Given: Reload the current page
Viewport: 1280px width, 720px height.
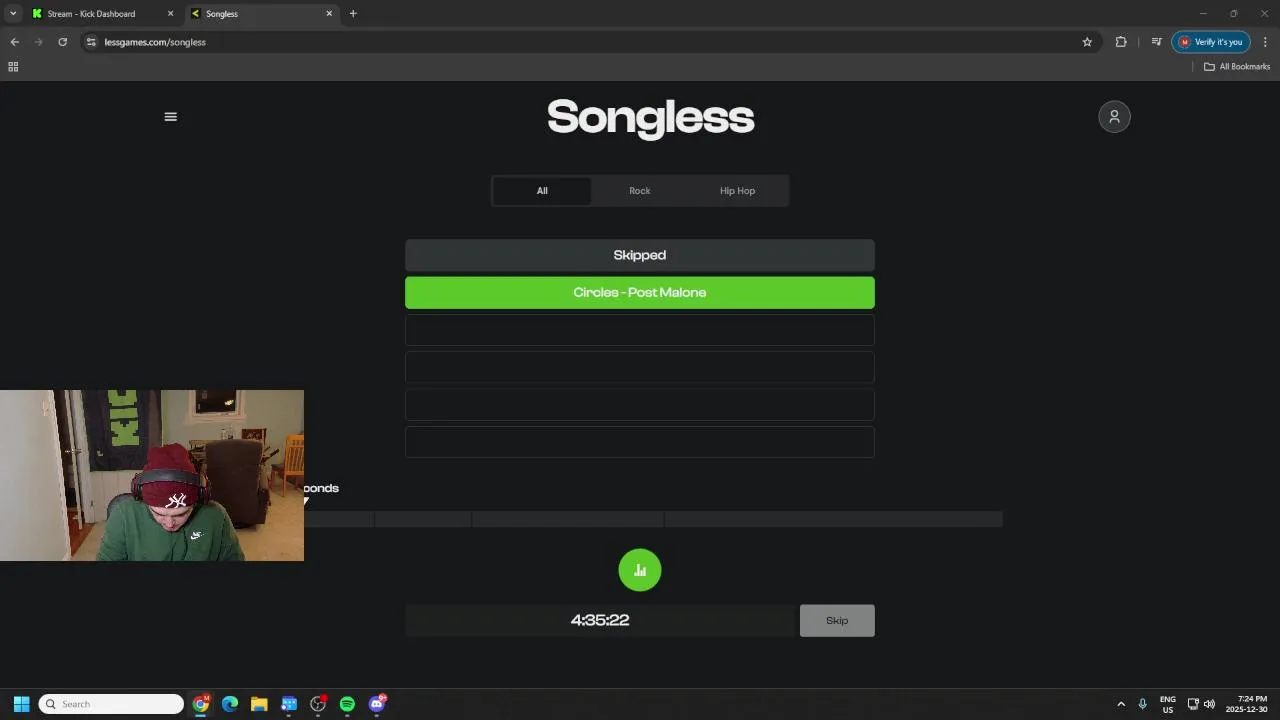Looking at the screenshot, I should [62, 42].
